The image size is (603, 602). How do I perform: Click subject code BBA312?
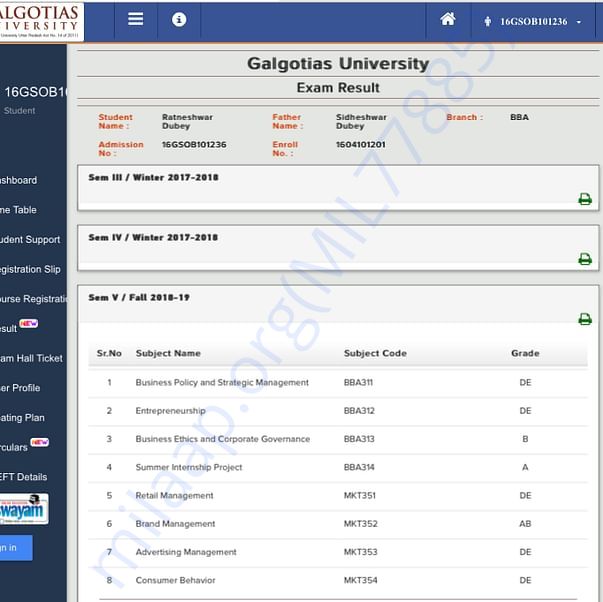pos(359,411)
